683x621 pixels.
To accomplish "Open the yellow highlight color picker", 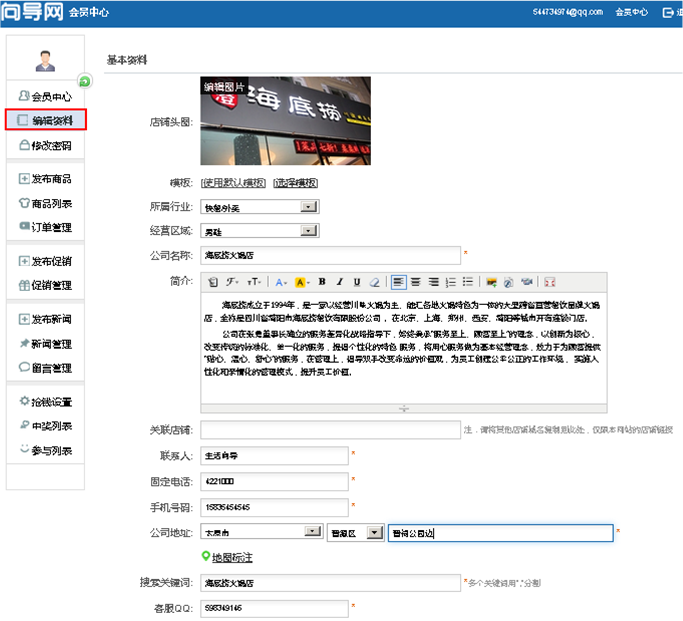I will (x=302, y=282).
